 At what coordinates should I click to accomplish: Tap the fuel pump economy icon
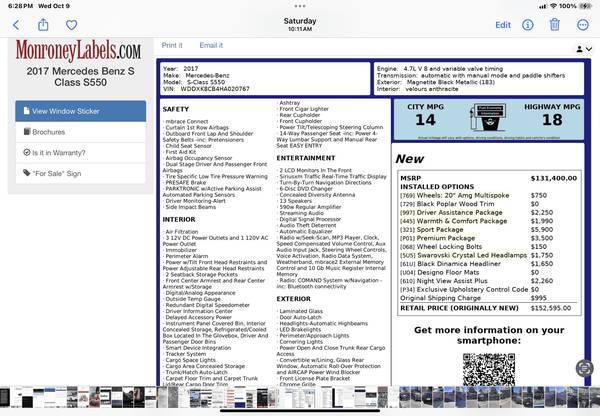pyautogui.click(x=489, y=117)
